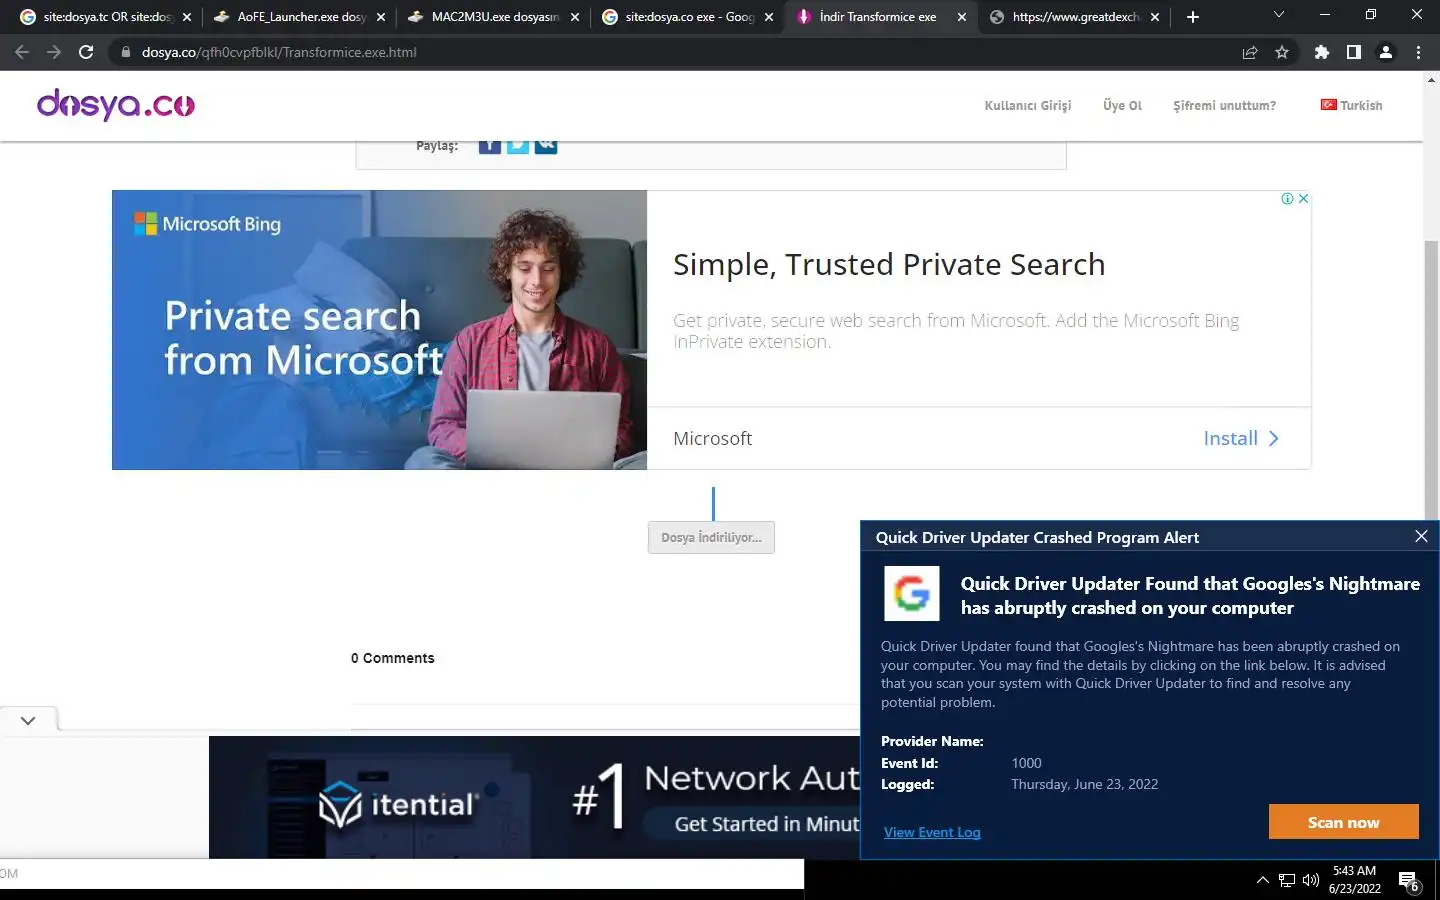This screenshot has height=900, width=1440.
Task: Open the volume control in the taskbar
Action: tap(1311, 880)
